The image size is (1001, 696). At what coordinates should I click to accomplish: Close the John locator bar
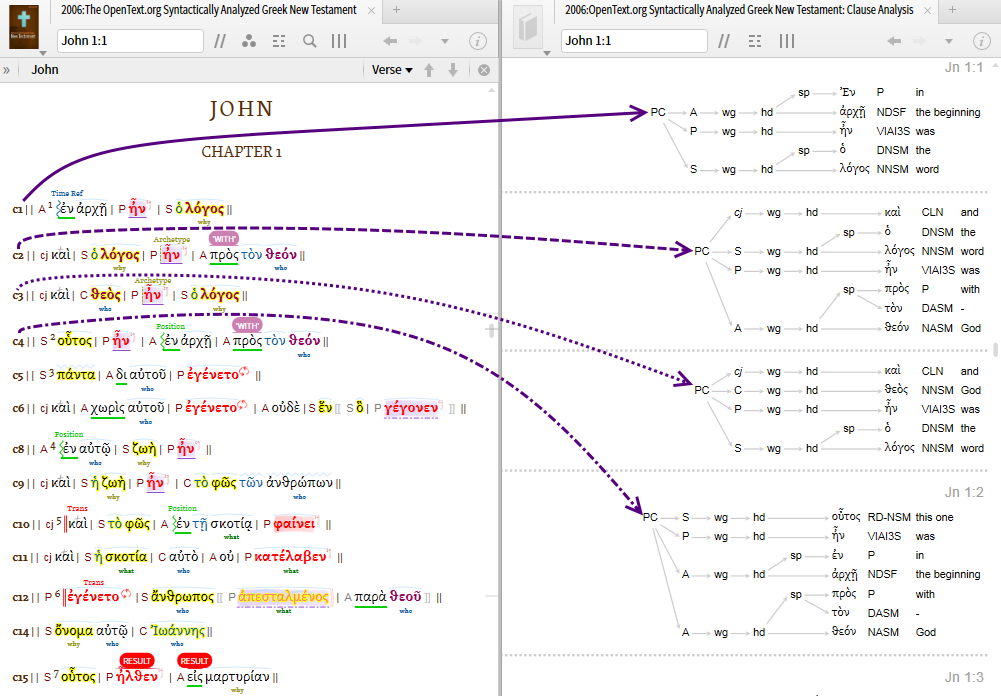(484, 70)
